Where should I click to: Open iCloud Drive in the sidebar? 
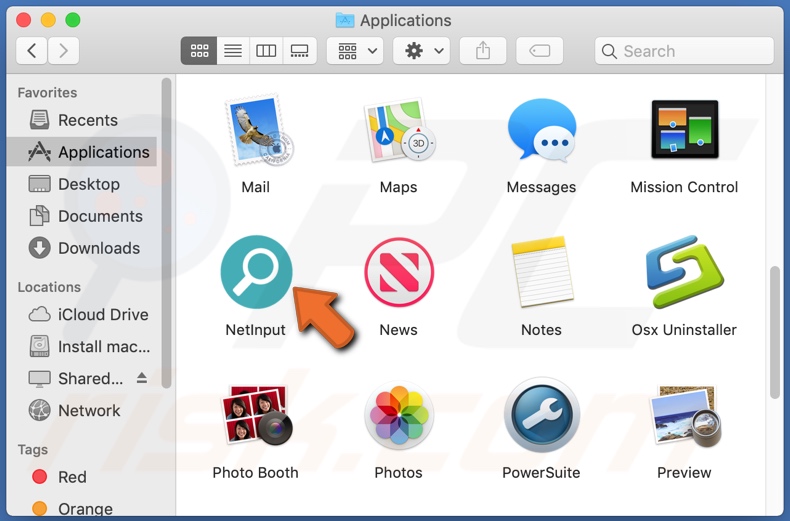83,314
